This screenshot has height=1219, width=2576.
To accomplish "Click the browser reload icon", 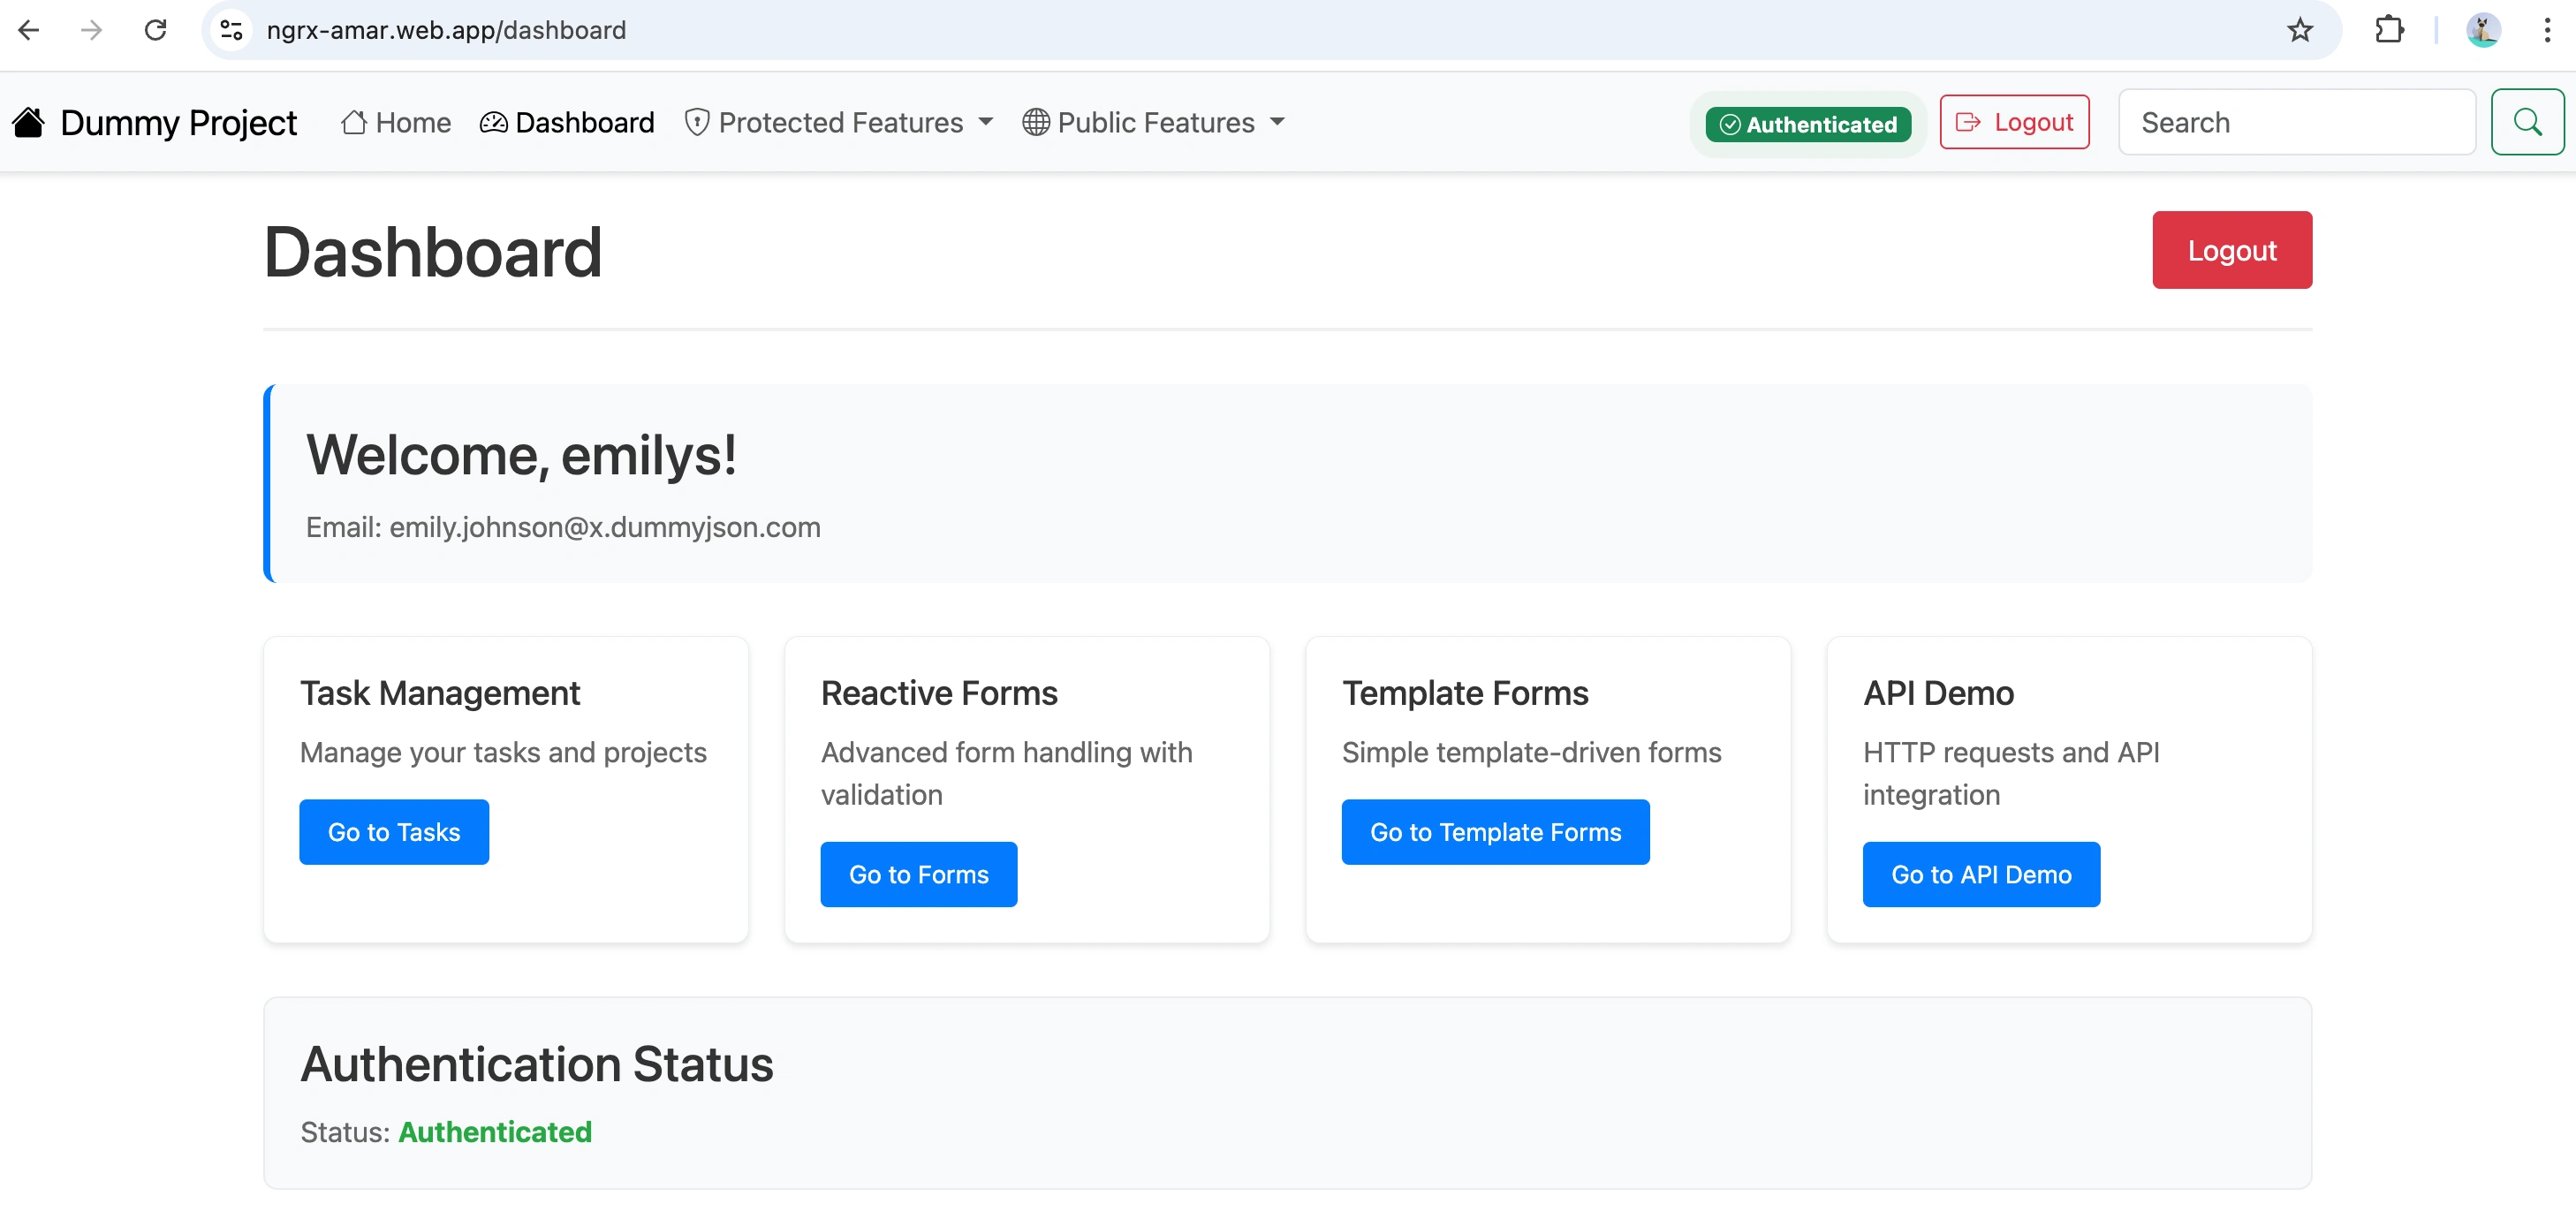I will pyautogui.click(x=155, y=30).
